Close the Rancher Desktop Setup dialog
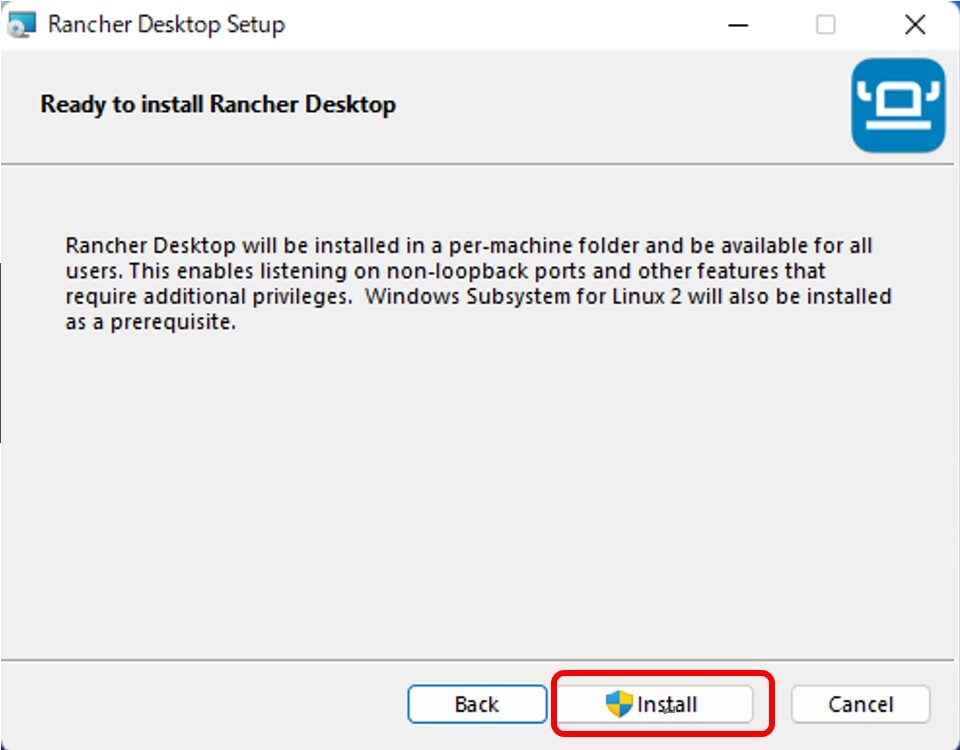 pos(914,25)
